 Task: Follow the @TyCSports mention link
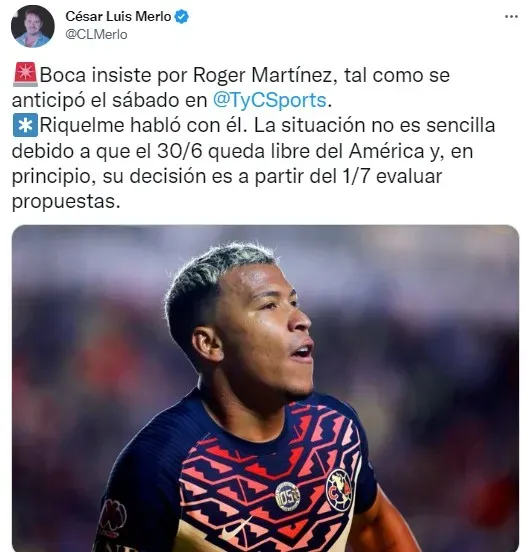[270, 100]
